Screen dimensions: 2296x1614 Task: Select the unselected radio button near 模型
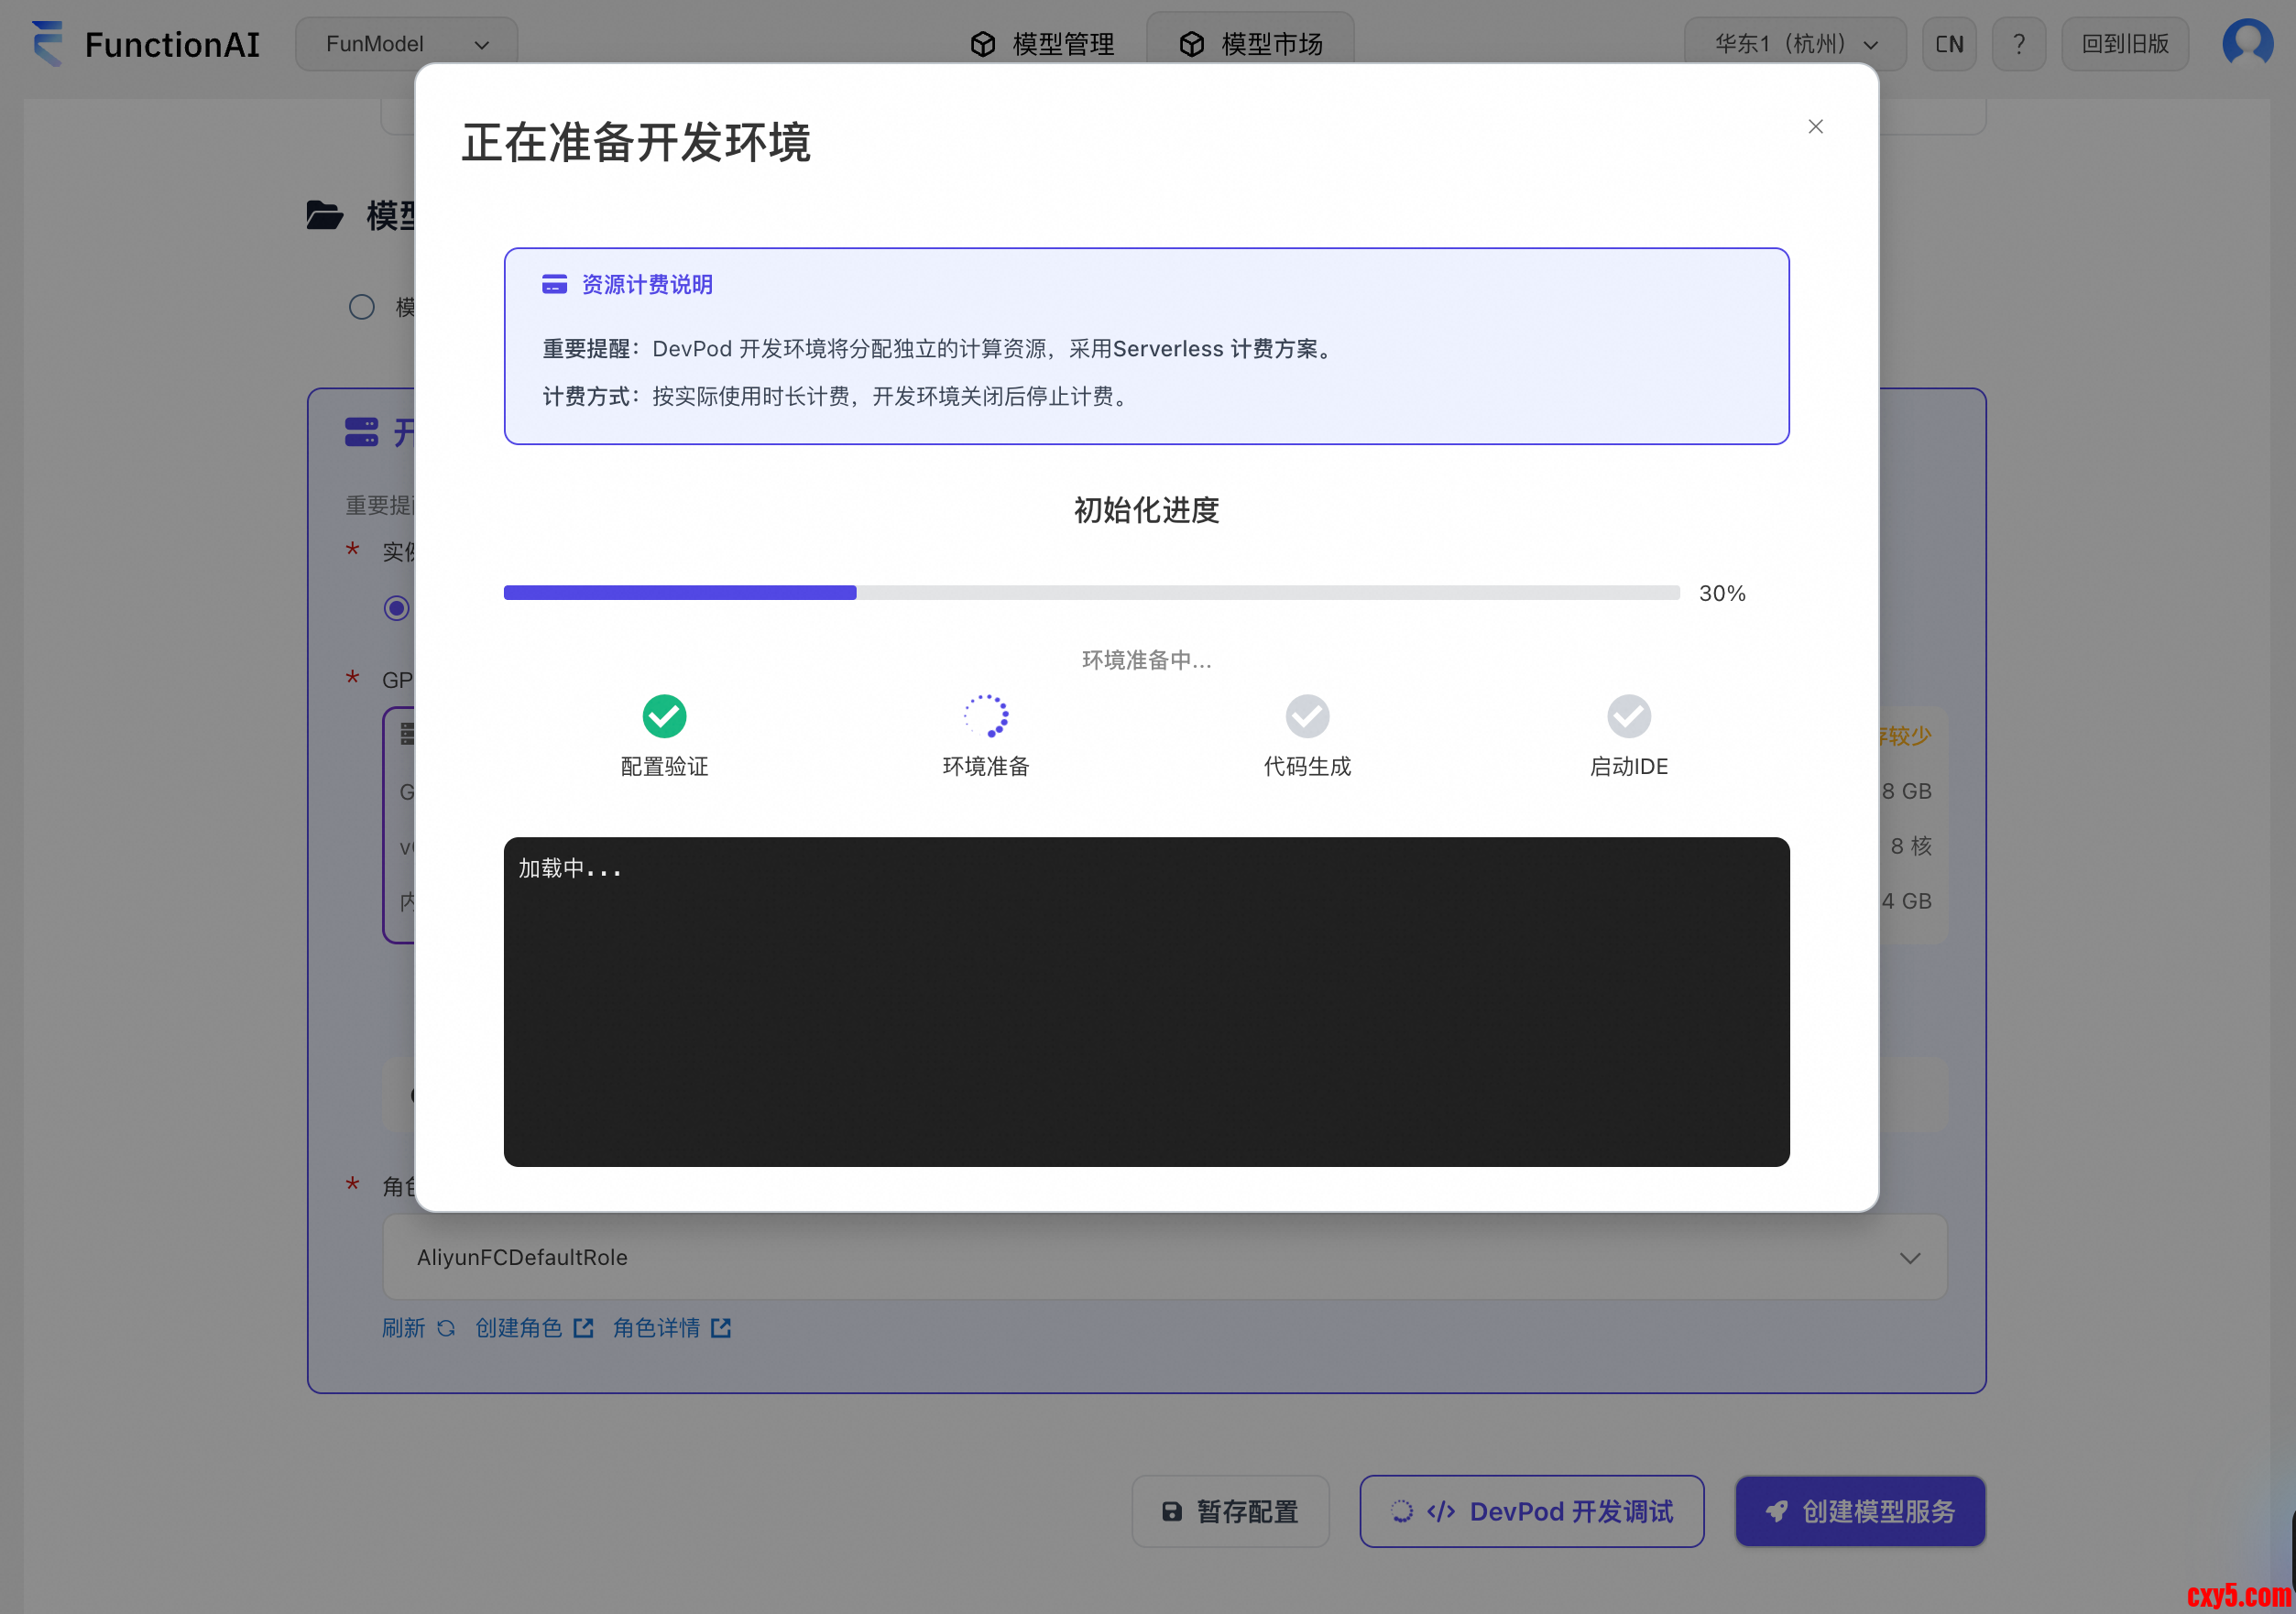[x=362, y=307]
